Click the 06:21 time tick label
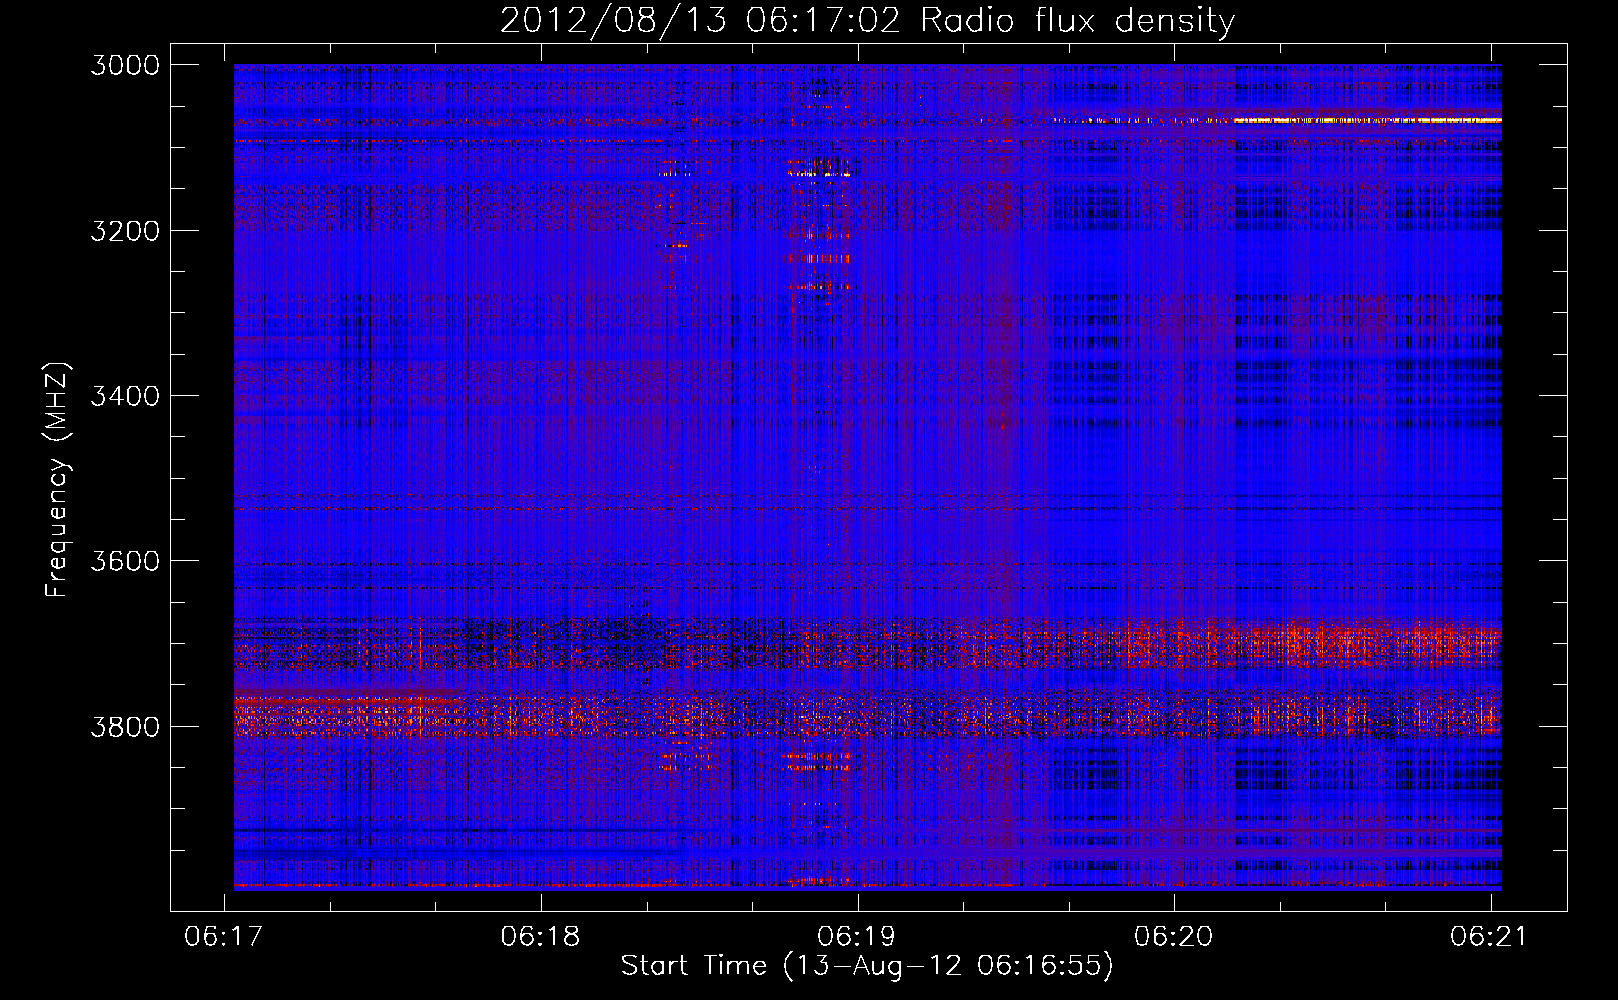This screenshot has height=1000, width=1618. point(1489,936)
